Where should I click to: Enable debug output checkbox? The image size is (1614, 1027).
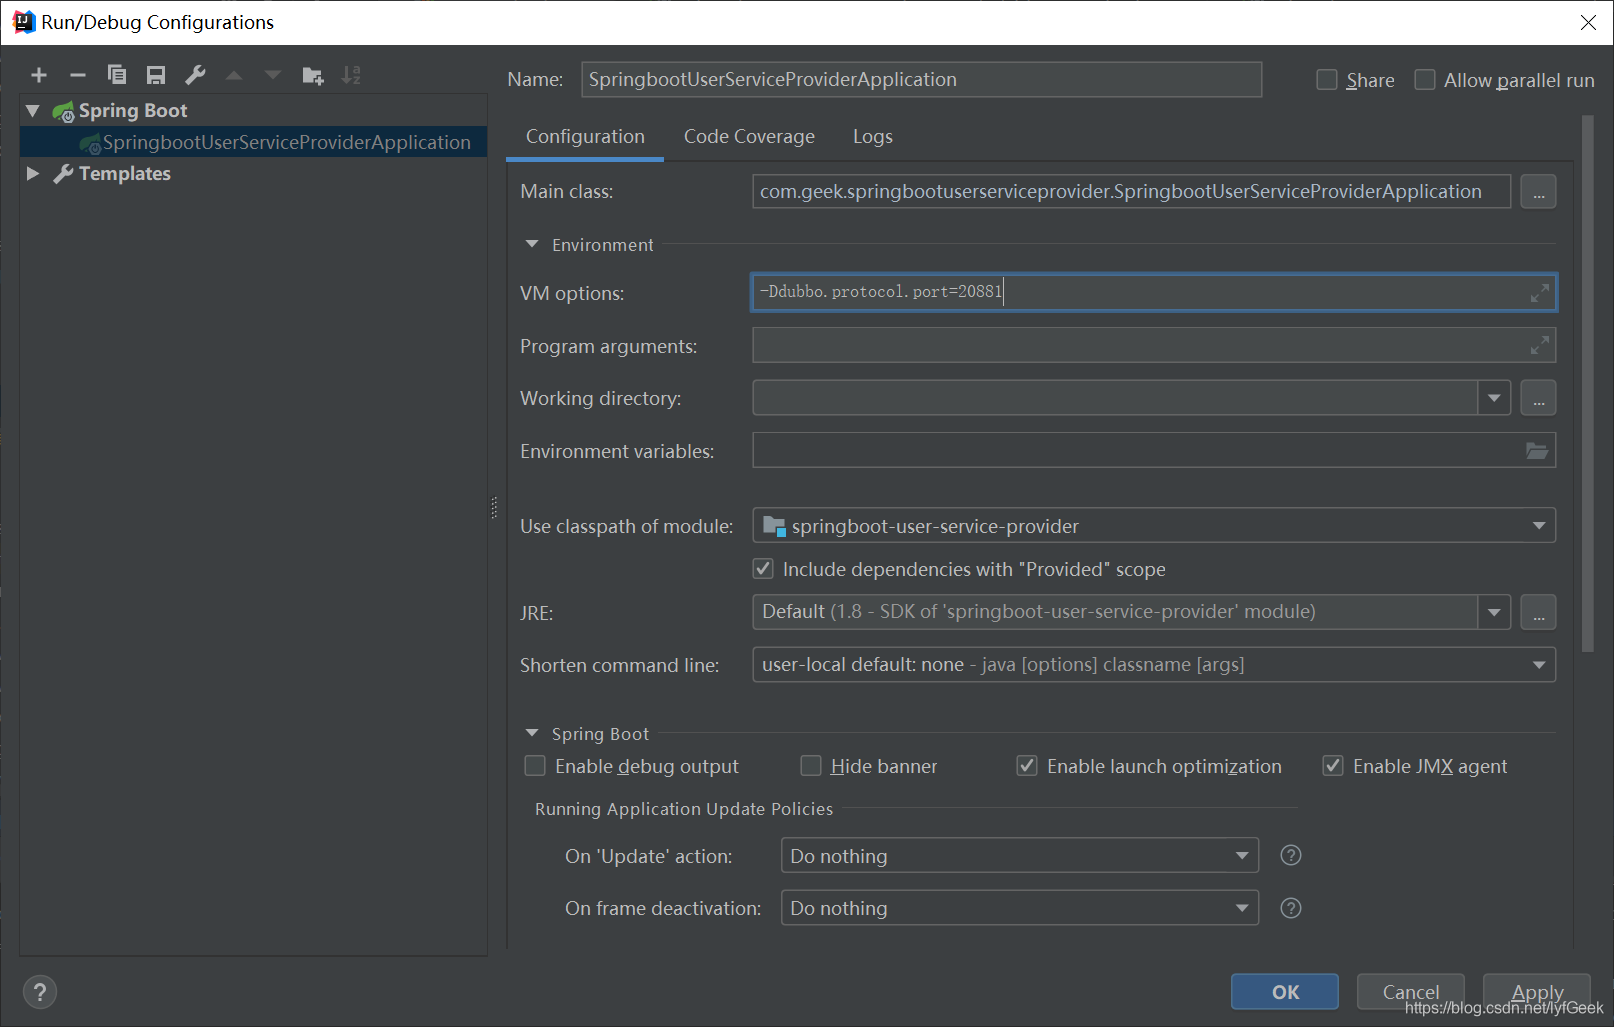point(535,766)
